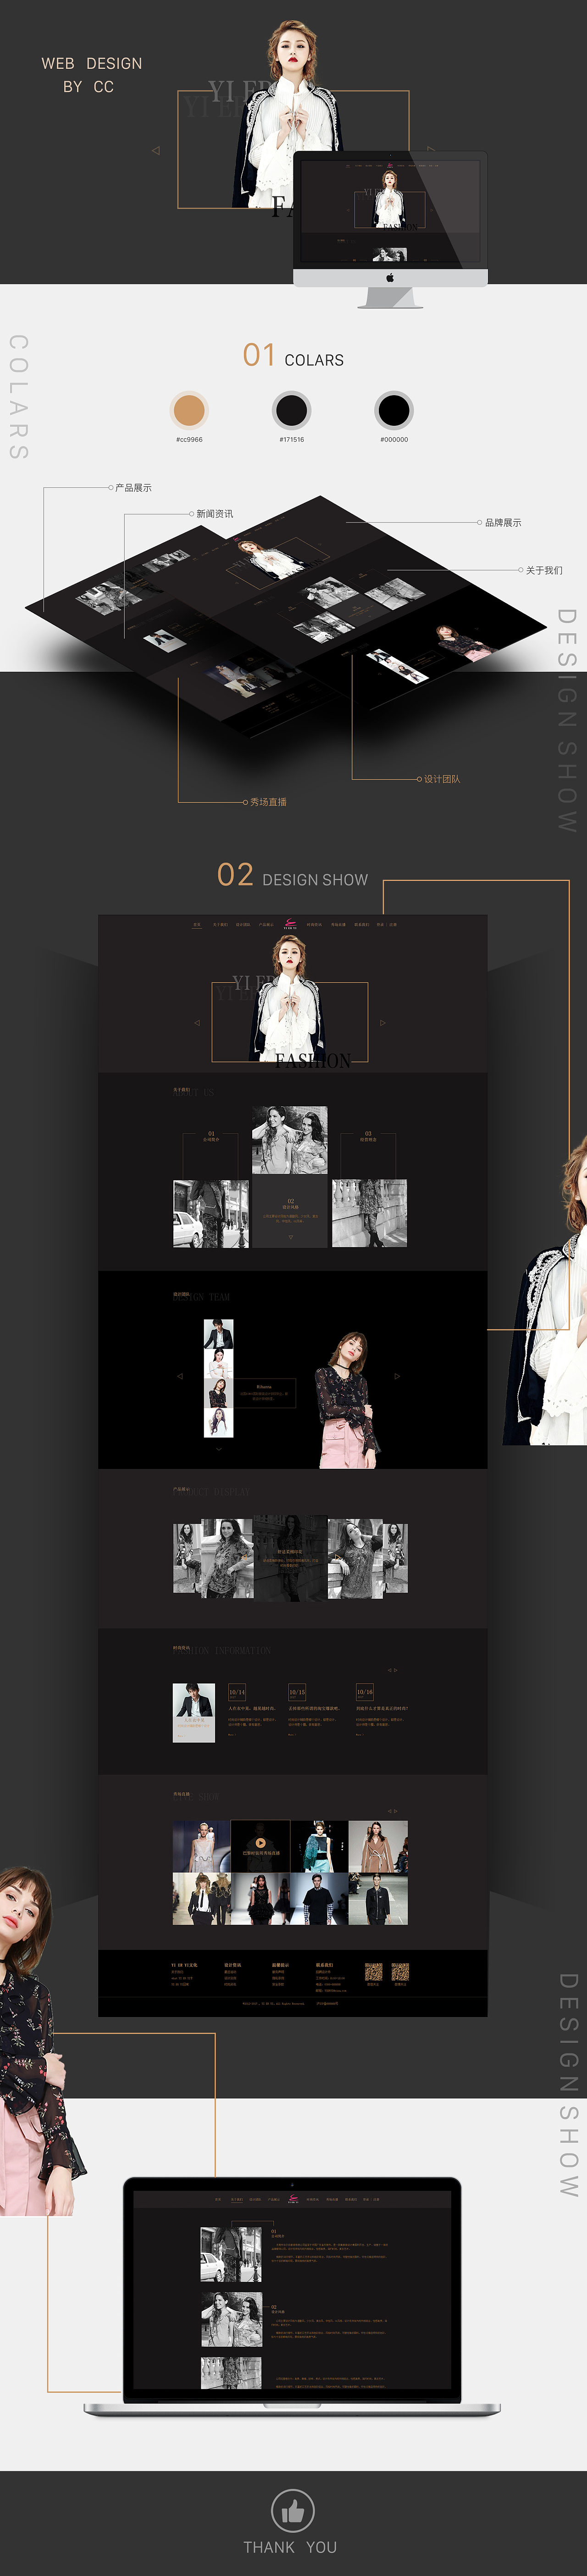Click runway photo of model in camel coat
The width and height of the screenshot is (587, 2576).
[378, 1846]
